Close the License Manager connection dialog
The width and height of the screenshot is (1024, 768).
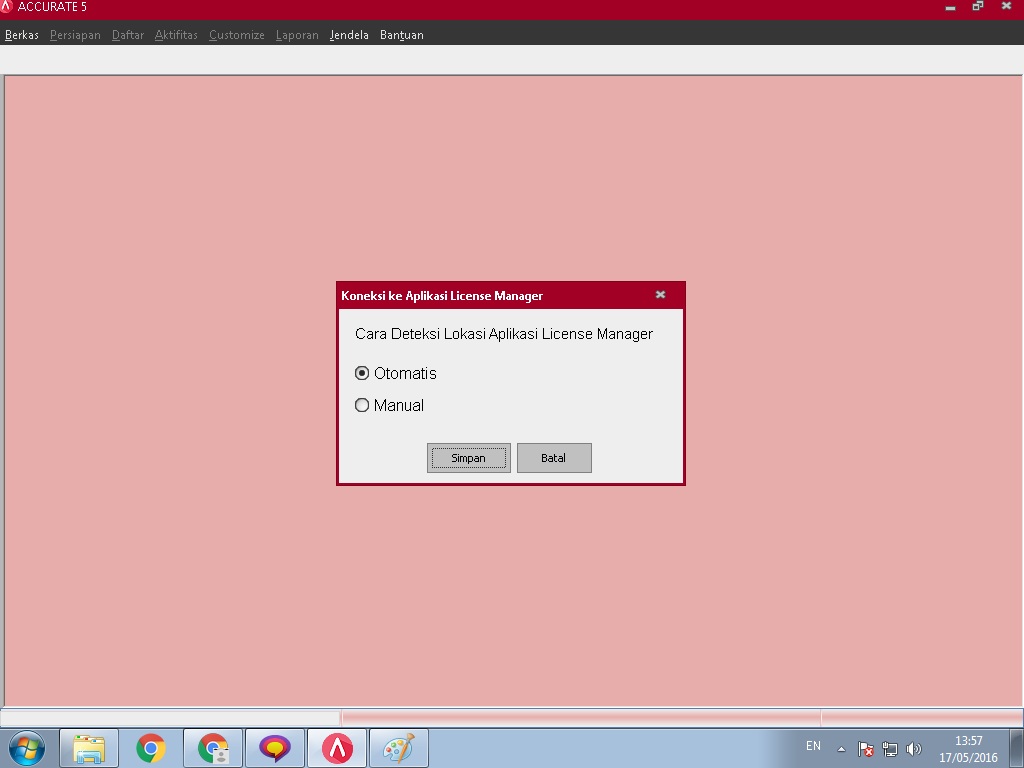[x=660, y=295]
